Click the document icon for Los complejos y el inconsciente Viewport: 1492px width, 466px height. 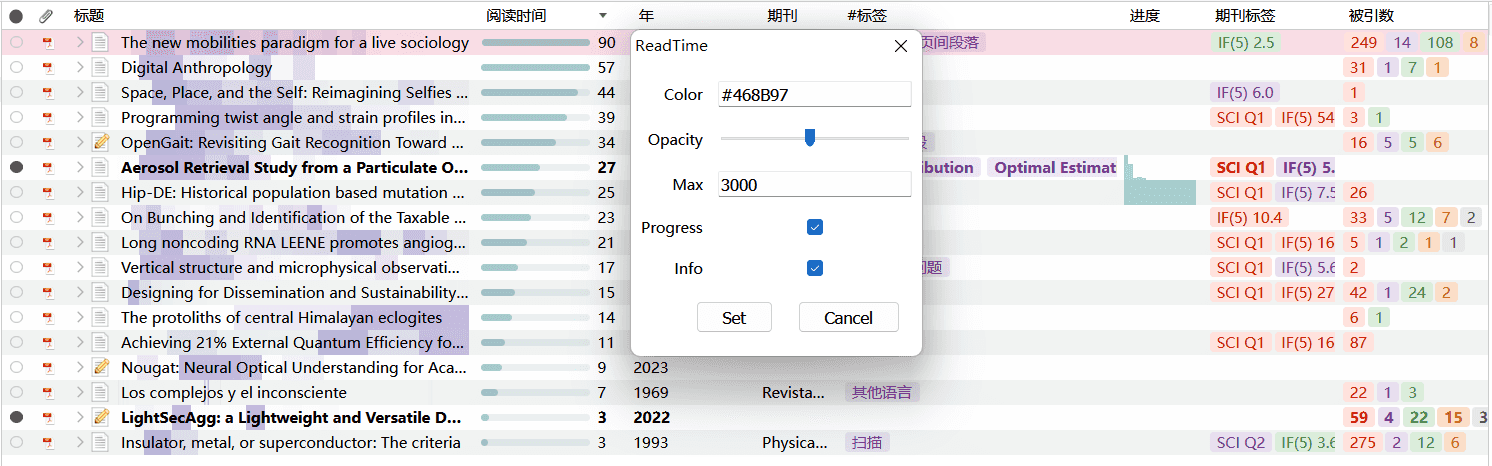[x=100, y=393]
